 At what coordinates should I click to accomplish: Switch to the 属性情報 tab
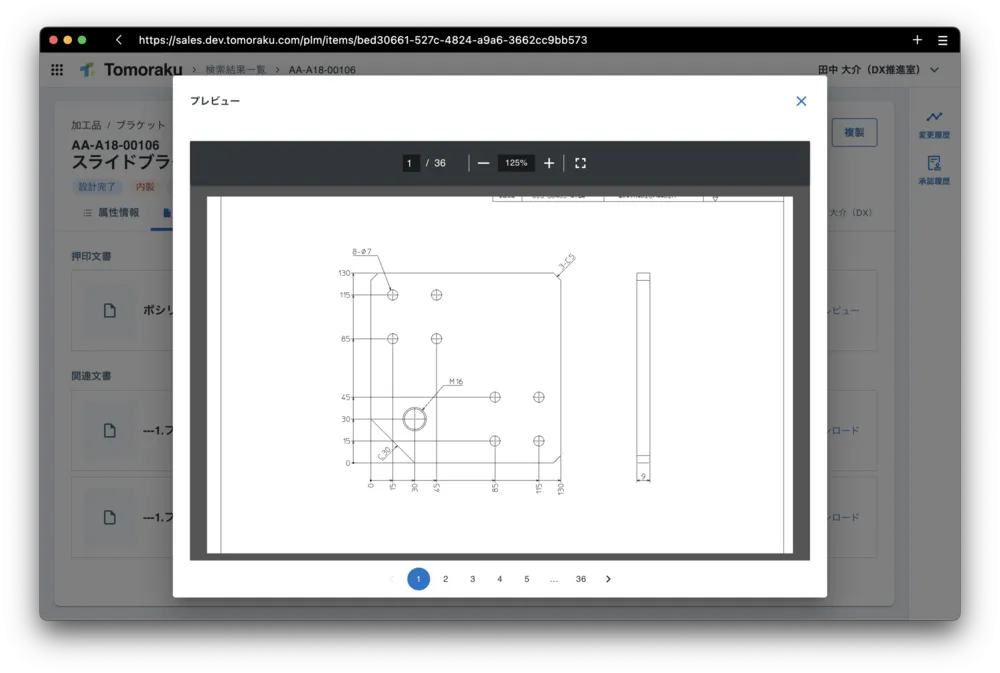110,213
